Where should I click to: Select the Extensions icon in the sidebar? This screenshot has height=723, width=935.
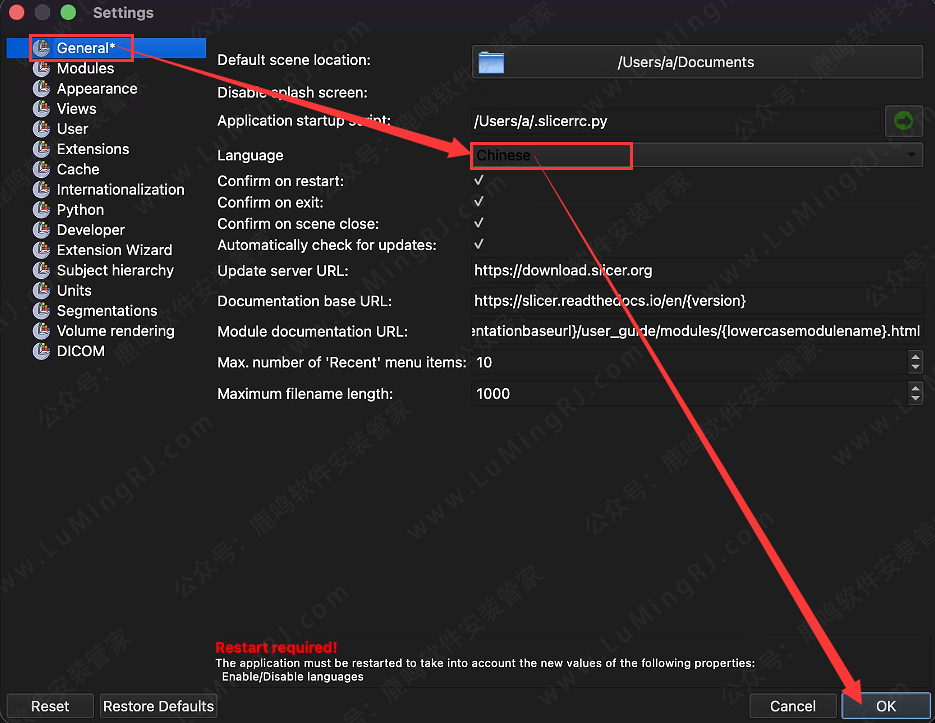click(x=41, y=149)
